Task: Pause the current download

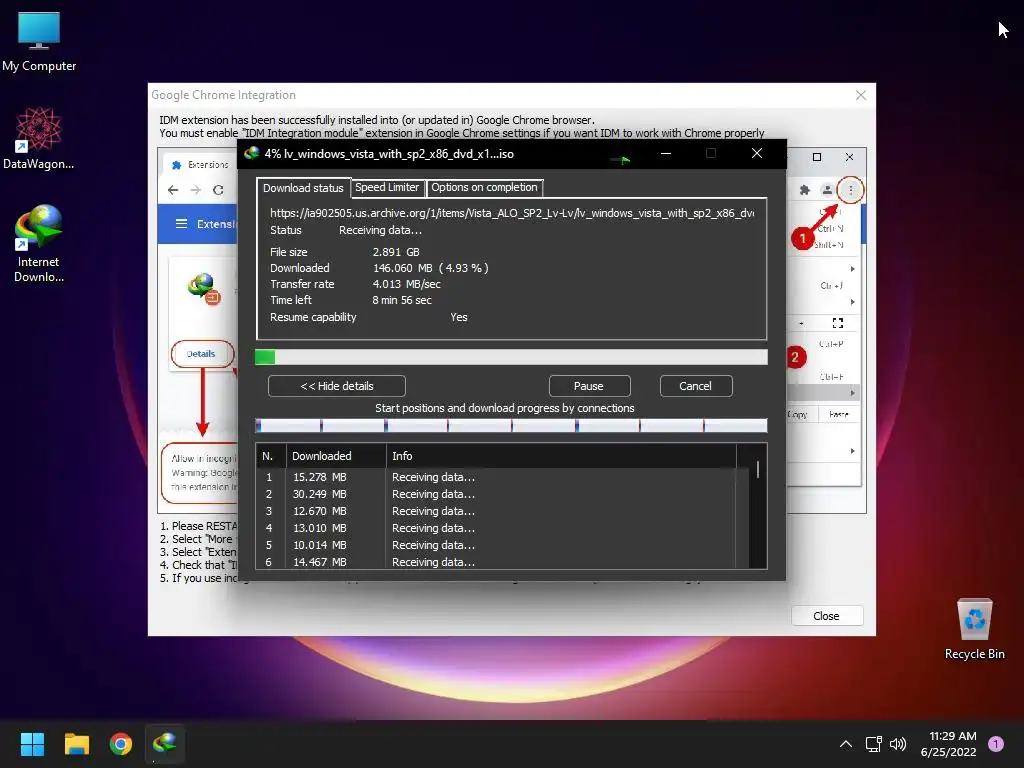Action: 588,386
